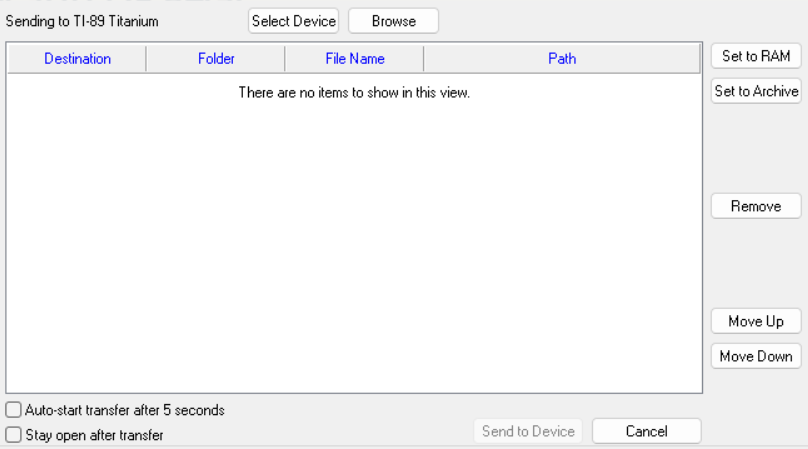Click the 'no items to show' message
The height and width of the screenshot is (449, 808).
354,93
